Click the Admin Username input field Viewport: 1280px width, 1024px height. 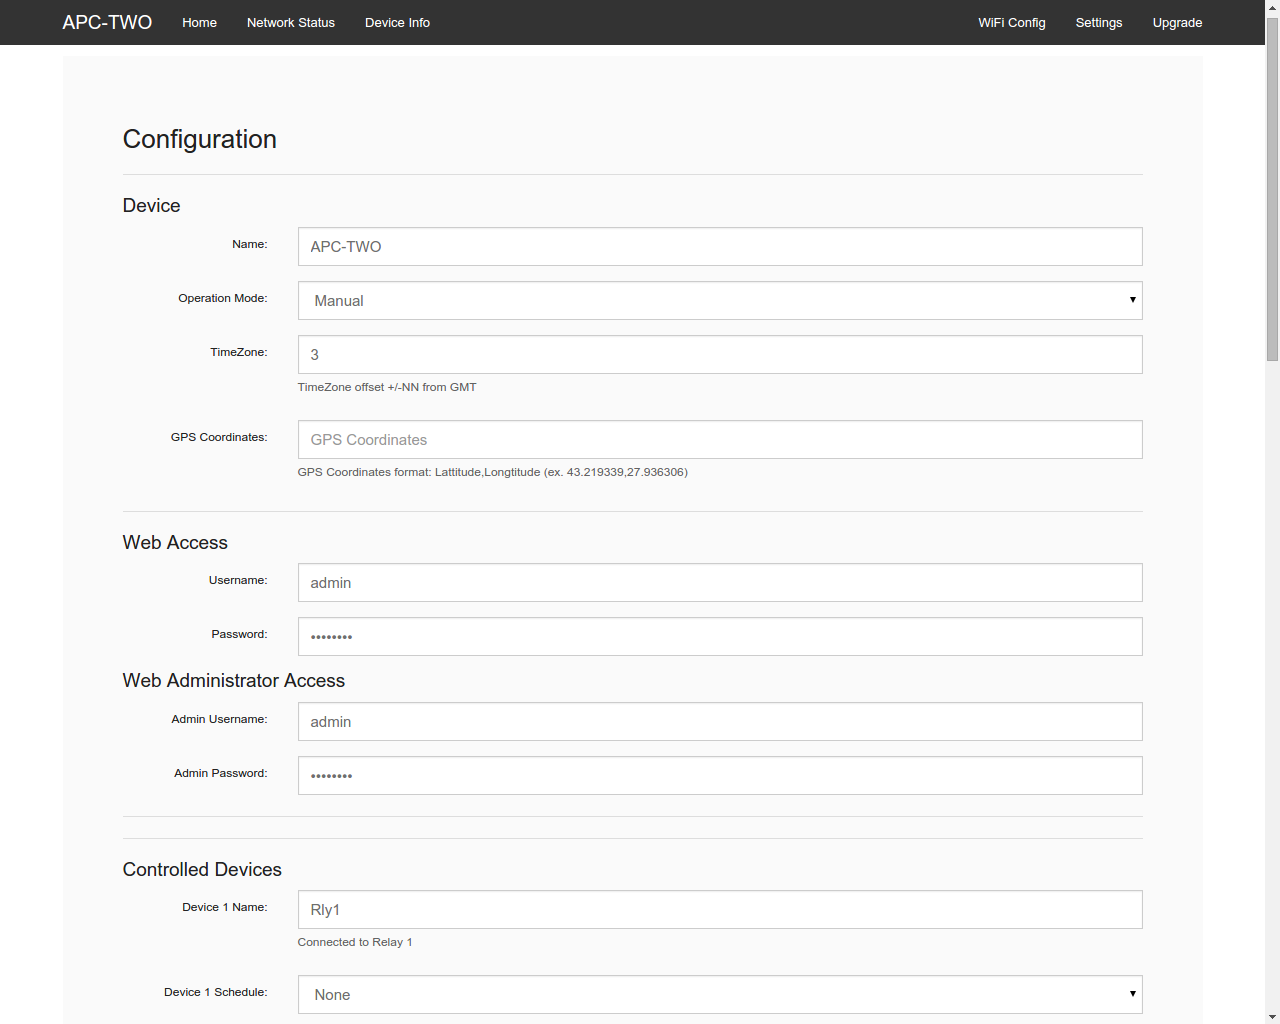pyautogui.click(x=719, y=722)
